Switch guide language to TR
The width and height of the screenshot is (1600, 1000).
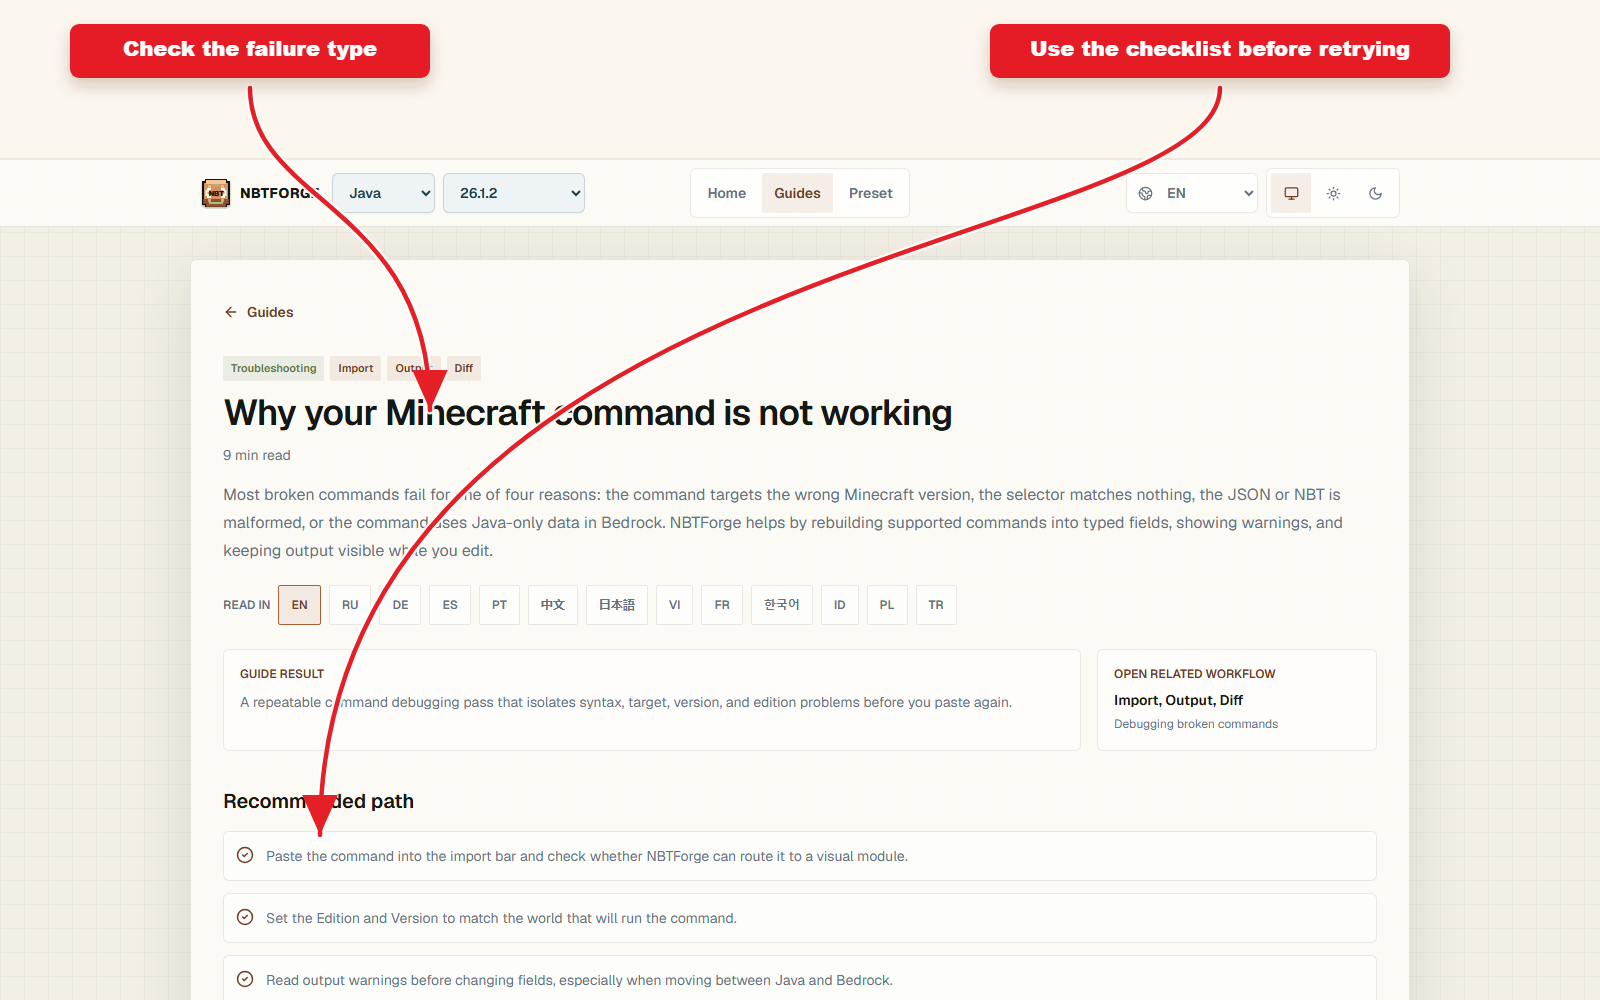[x=936, y=605]
